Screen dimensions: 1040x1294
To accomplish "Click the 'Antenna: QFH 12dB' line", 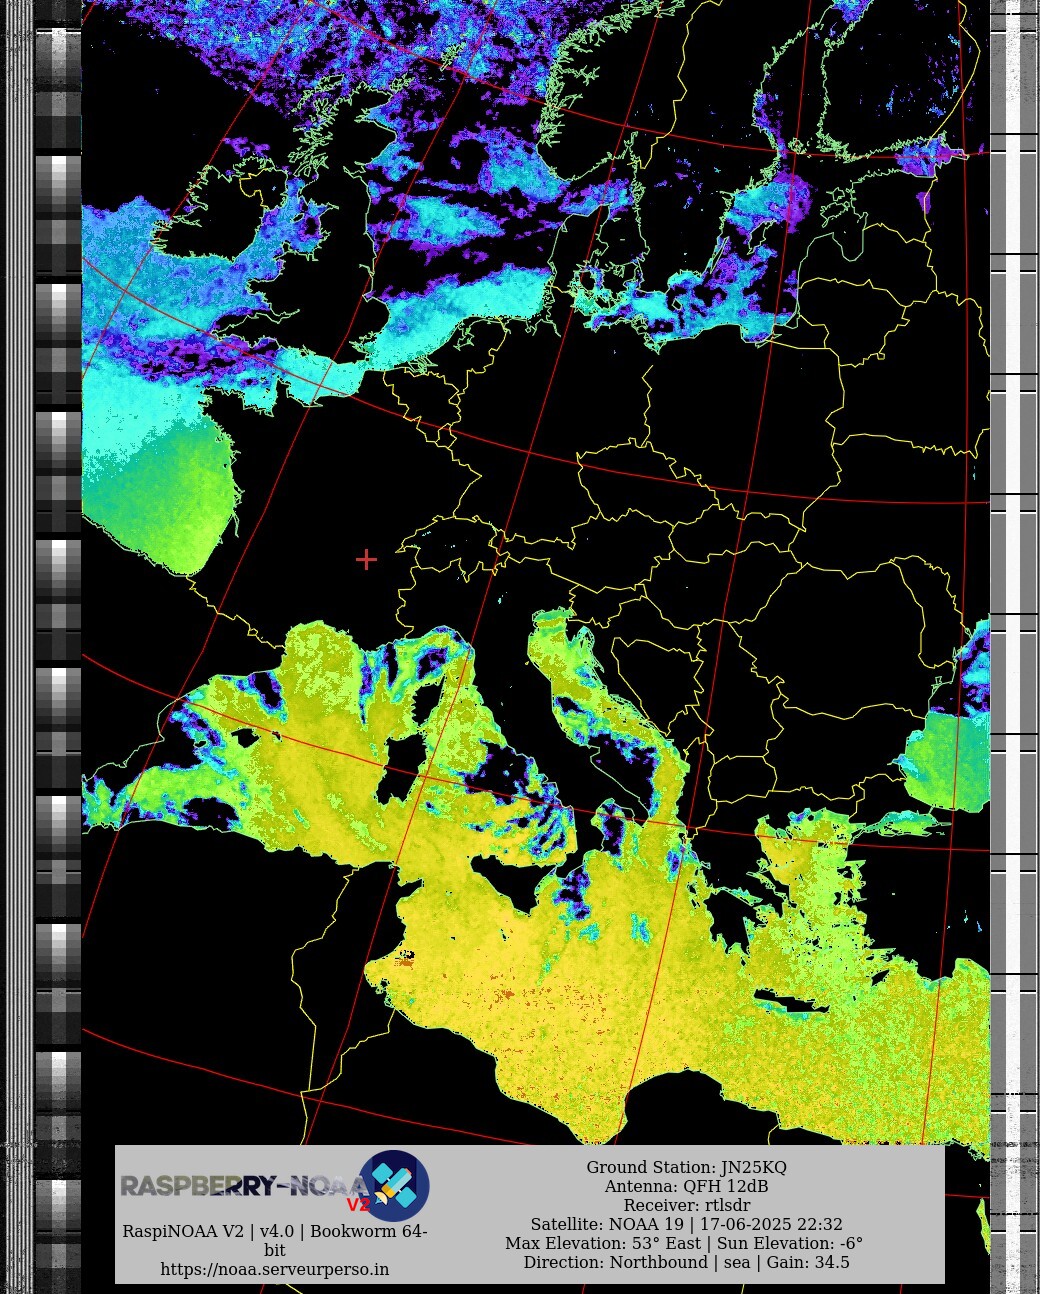I will point(686,1186).
